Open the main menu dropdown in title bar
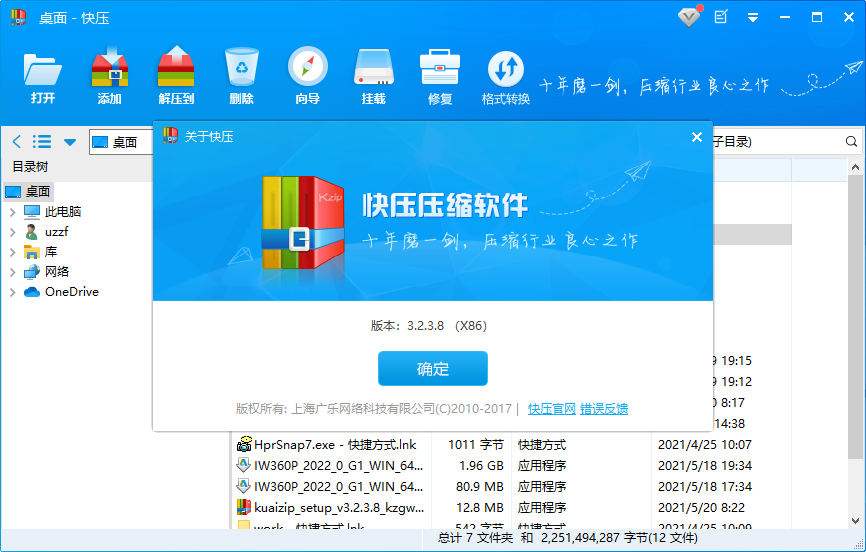 coord(753,18)
